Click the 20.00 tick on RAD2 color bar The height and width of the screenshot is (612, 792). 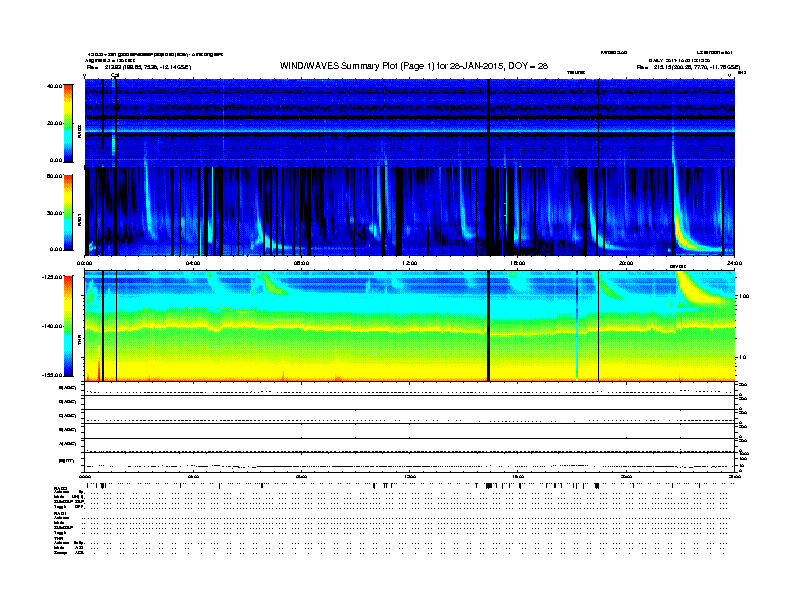(55, 123)
